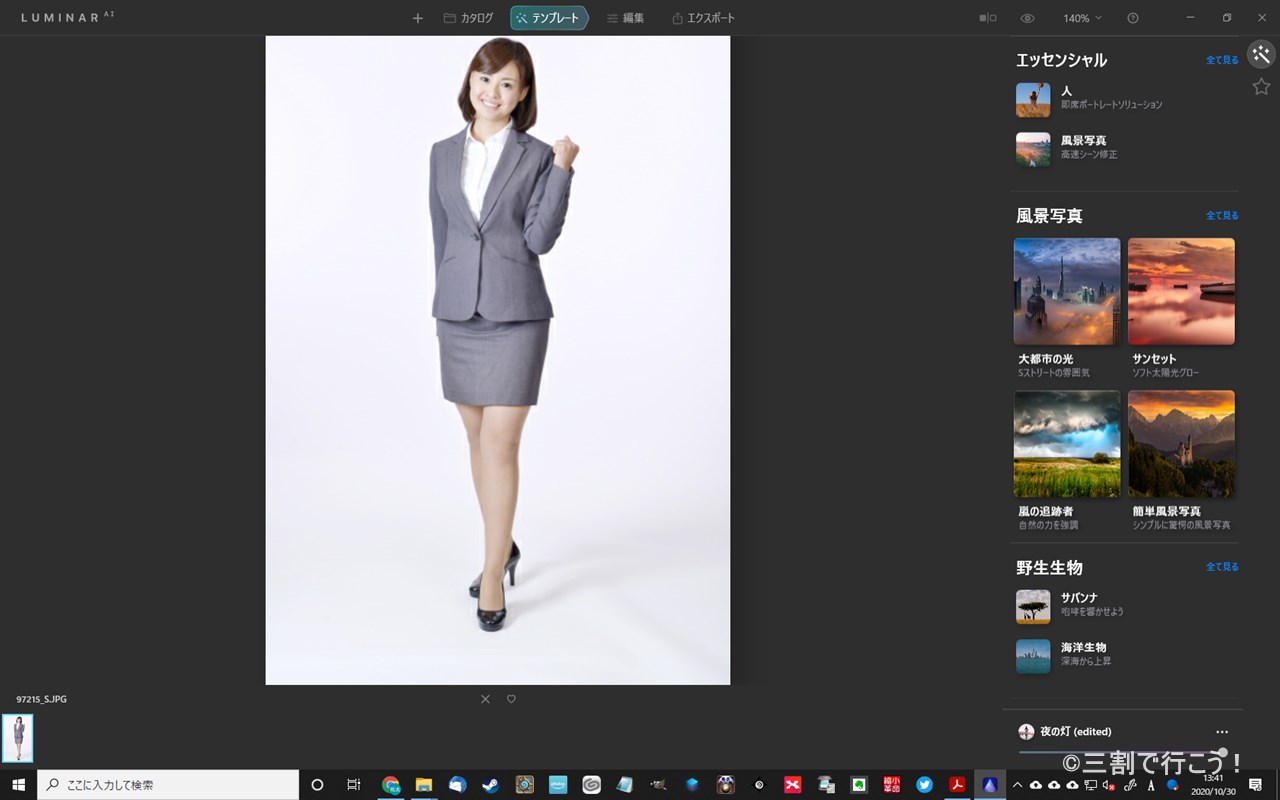This screenshot has height=800, width=1280.
Task: Launch Steam from the taskbar
Action: pos(490,785)
